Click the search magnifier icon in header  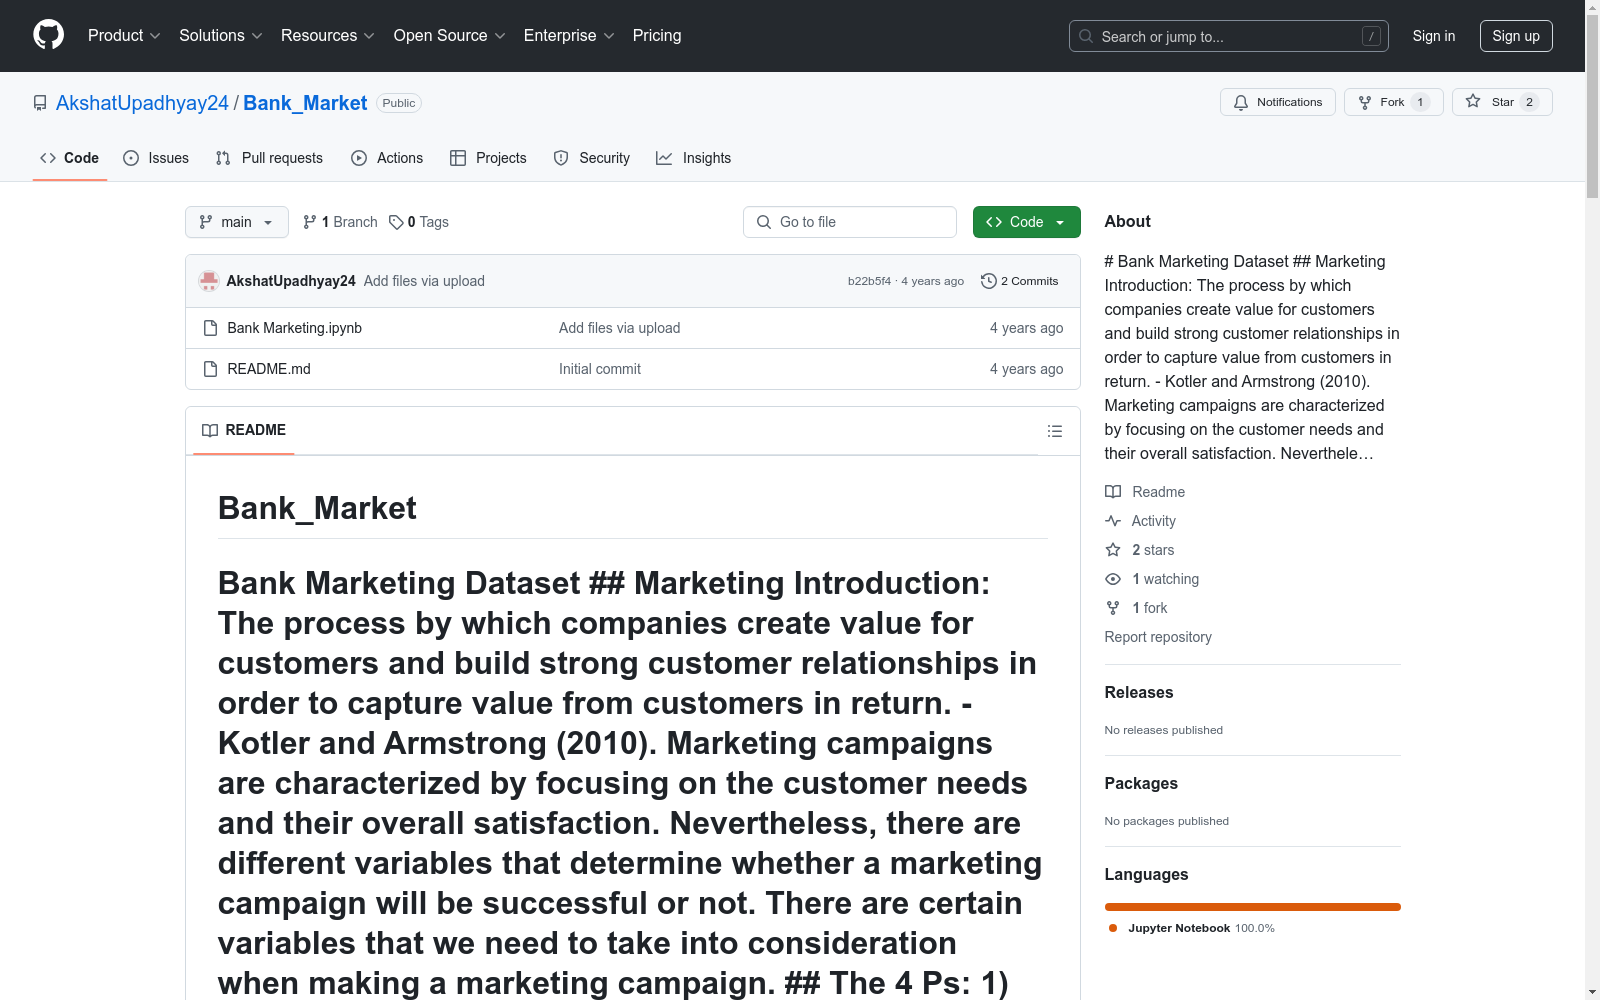pyautogui.click(x=1086, y=36)
